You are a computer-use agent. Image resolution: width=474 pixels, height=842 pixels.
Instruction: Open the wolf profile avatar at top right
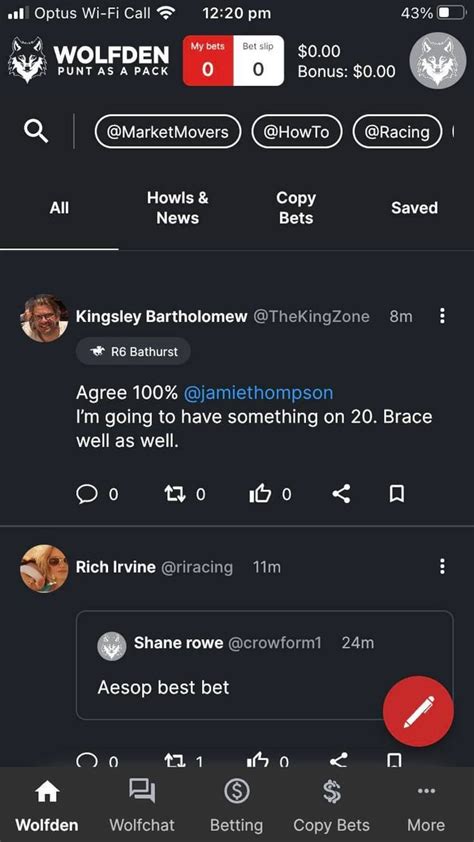click(437, 61)
